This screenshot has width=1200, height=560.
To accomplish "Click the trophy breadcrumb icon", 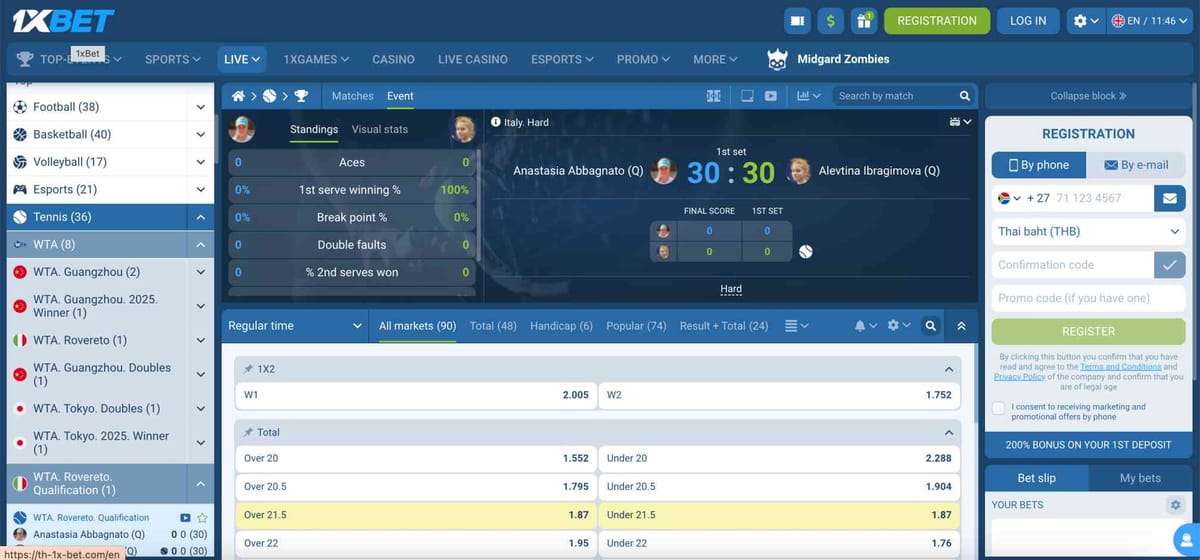I will tap(301, 96).
